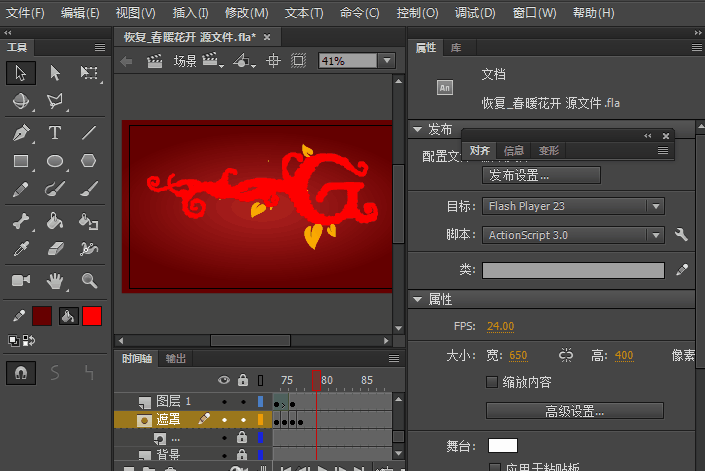This screenshot has height=471, width=705.
Task: Open the 编辑(E) menu
Action: point(80,13)
